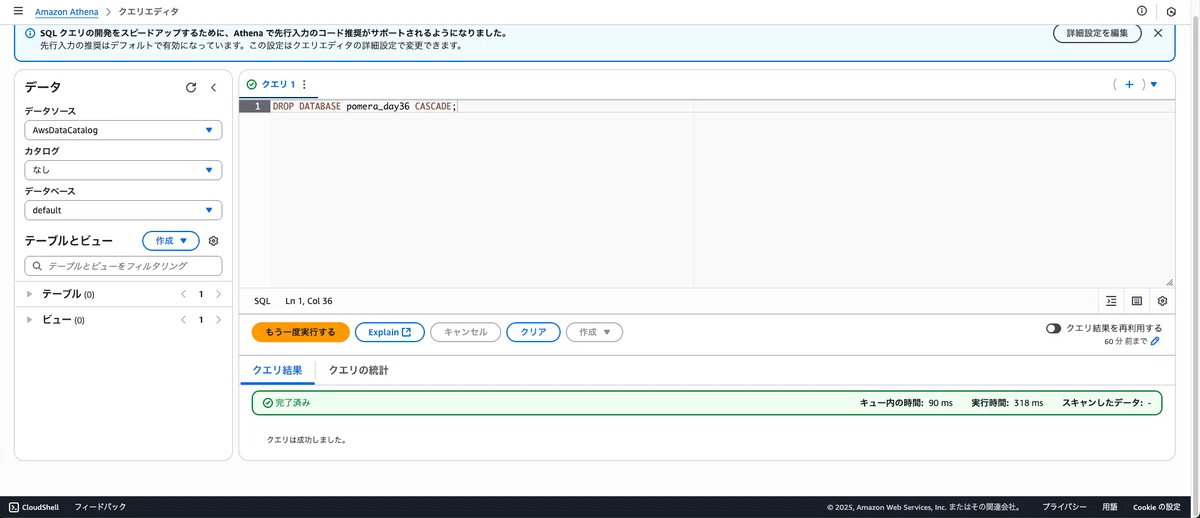This screenshot has height=518, width=1200.
Task: Switch to クエリ結果 tab
Action: 277,370
